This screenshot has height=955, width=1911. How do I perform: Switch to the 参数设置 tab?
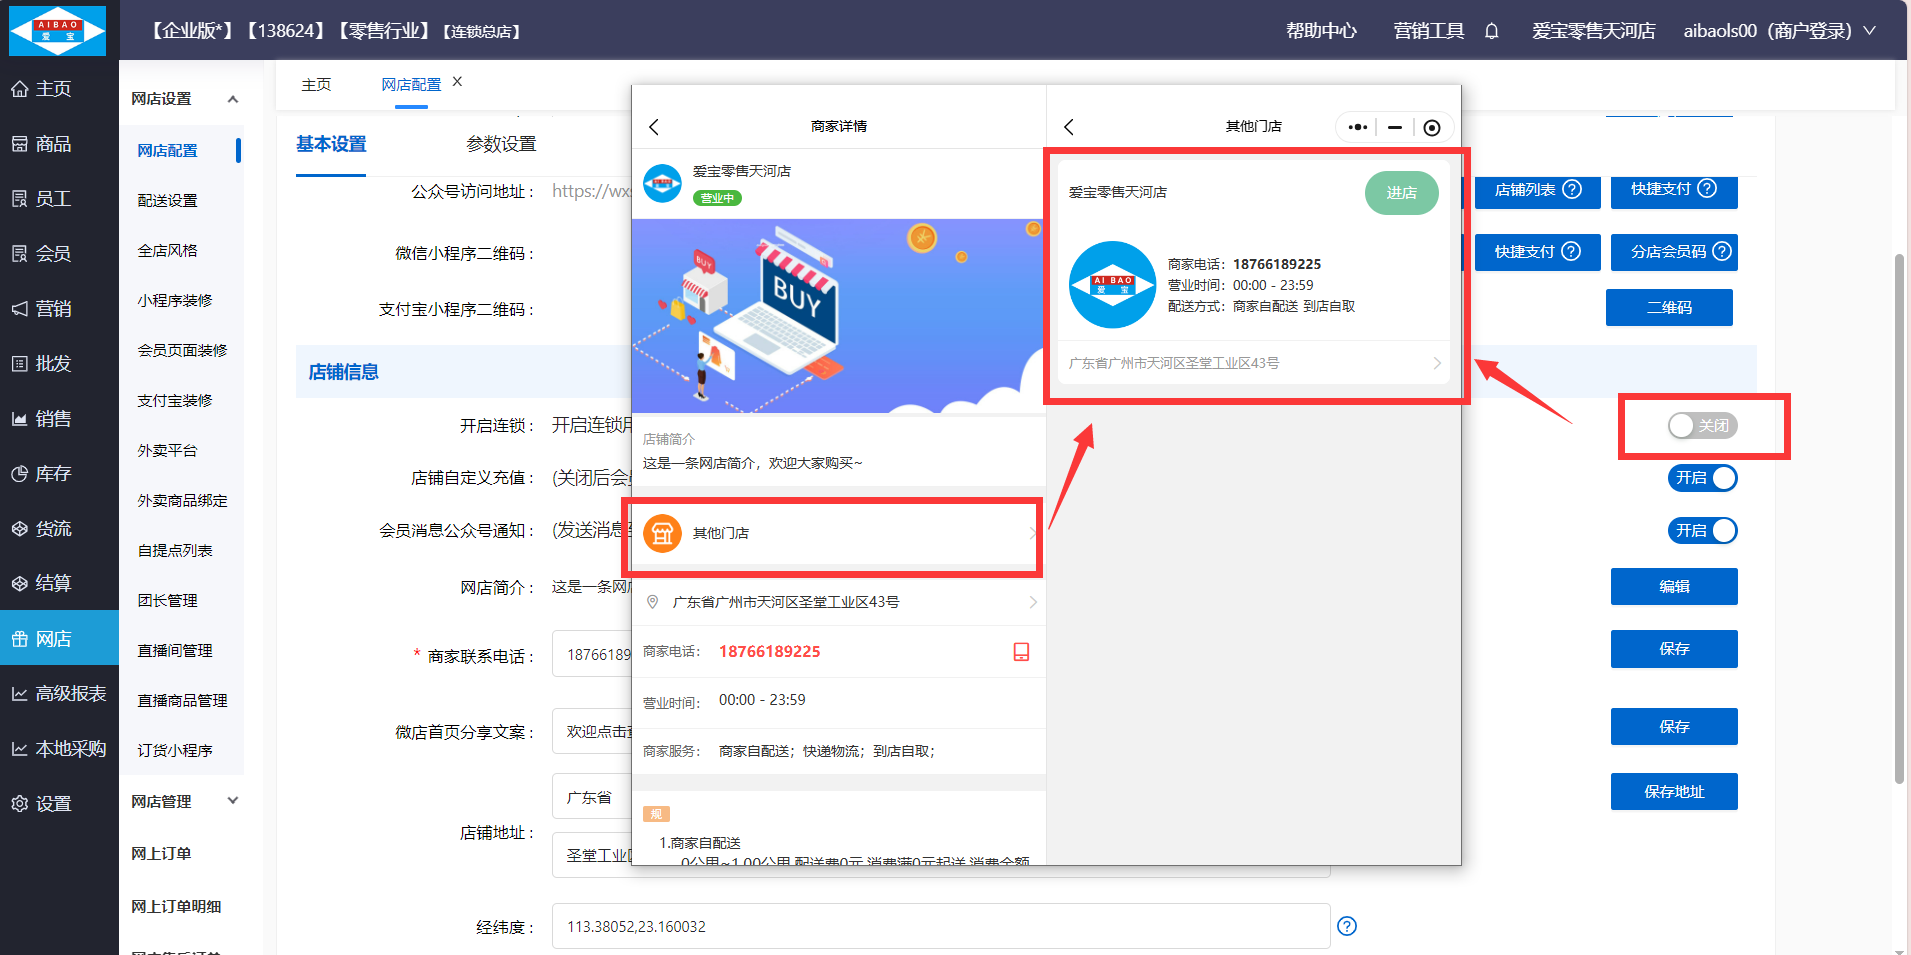pyautogui.click(x=501, y=144)
